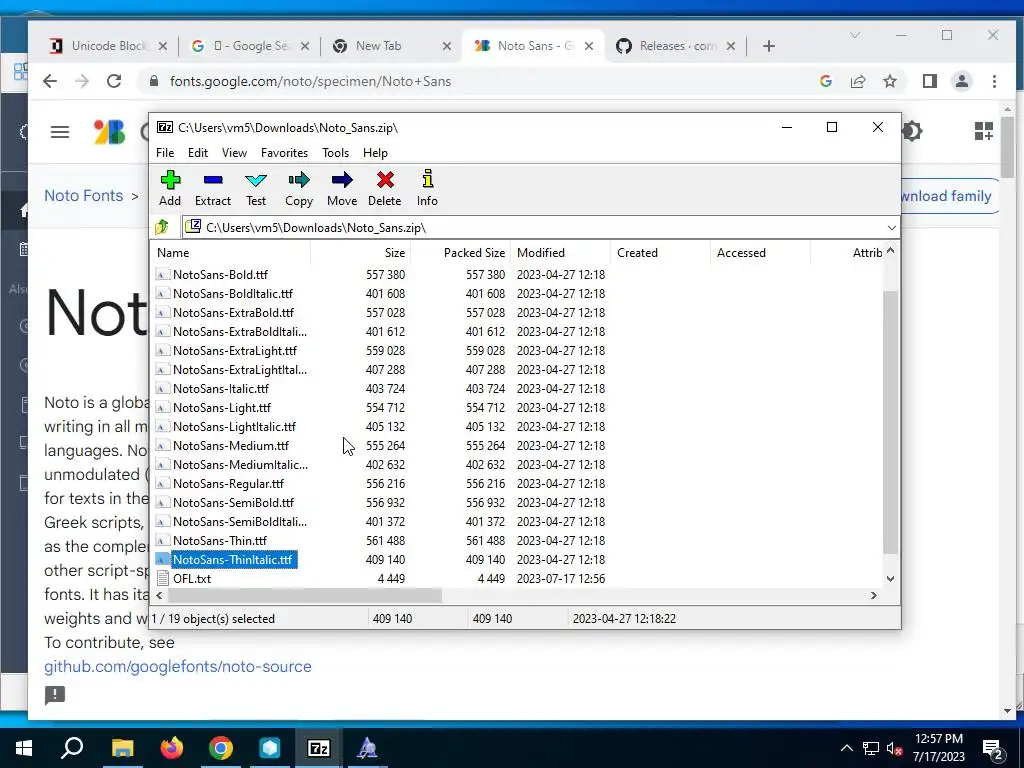
Task: Select NotoSans-LightItalic.ttf file
Action: 234,426
